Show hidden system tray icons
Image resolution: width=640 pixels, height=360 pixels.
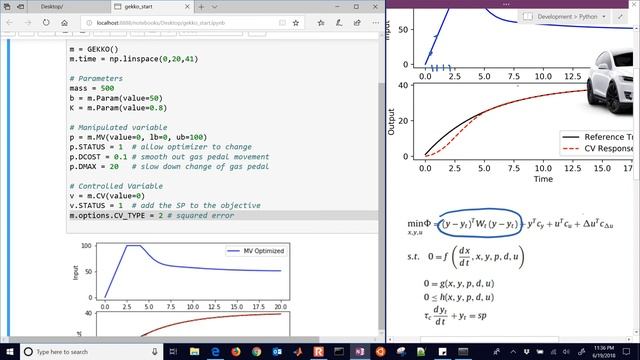pos(513,351)
